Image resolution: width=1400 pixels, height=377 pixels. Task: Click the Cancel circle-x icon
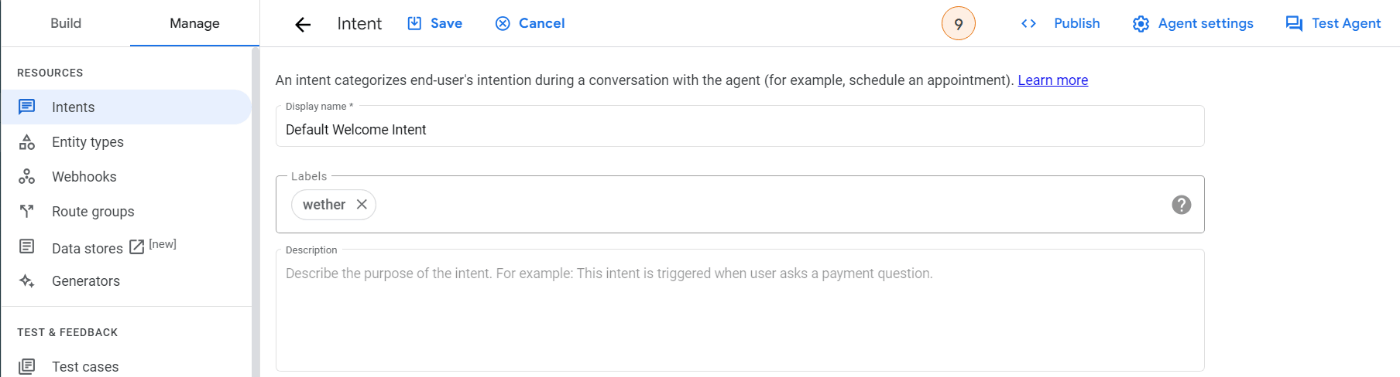(x=503, y=23)
